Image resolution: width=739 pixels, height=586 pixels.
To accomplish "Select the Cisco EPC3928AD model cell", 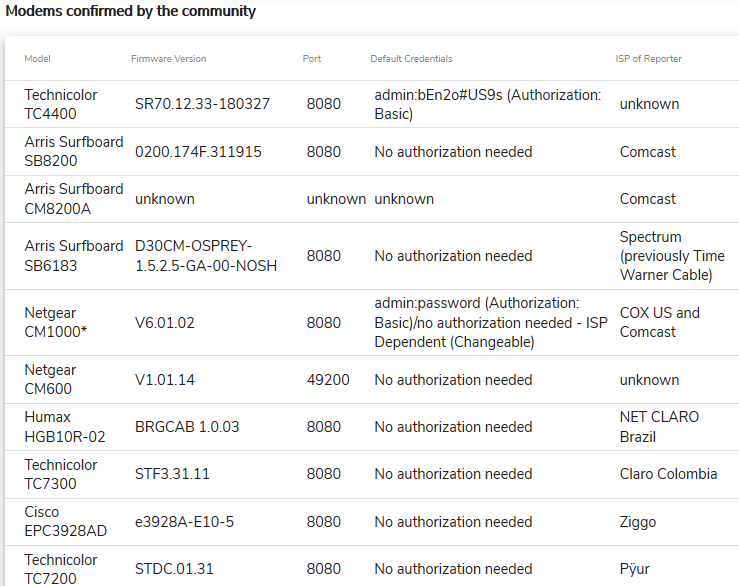I will click(66, 522).
